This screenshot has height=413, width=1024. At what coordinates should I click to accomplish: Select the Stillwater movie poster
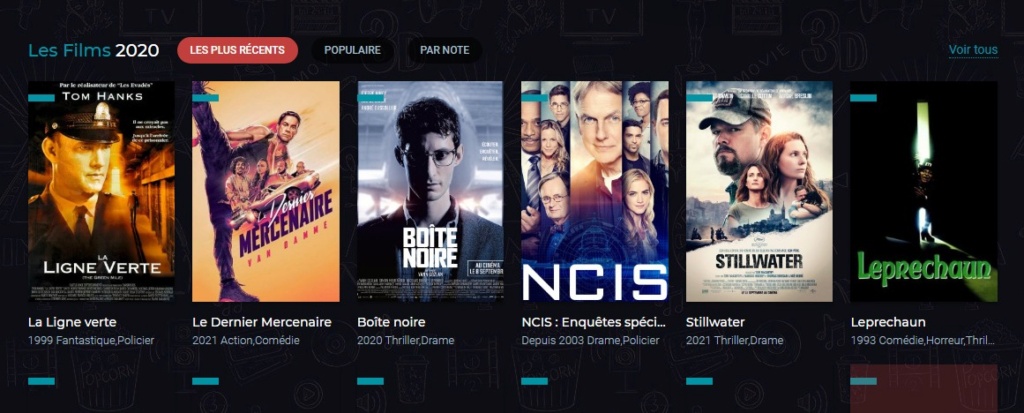click(x=760, y=191)
